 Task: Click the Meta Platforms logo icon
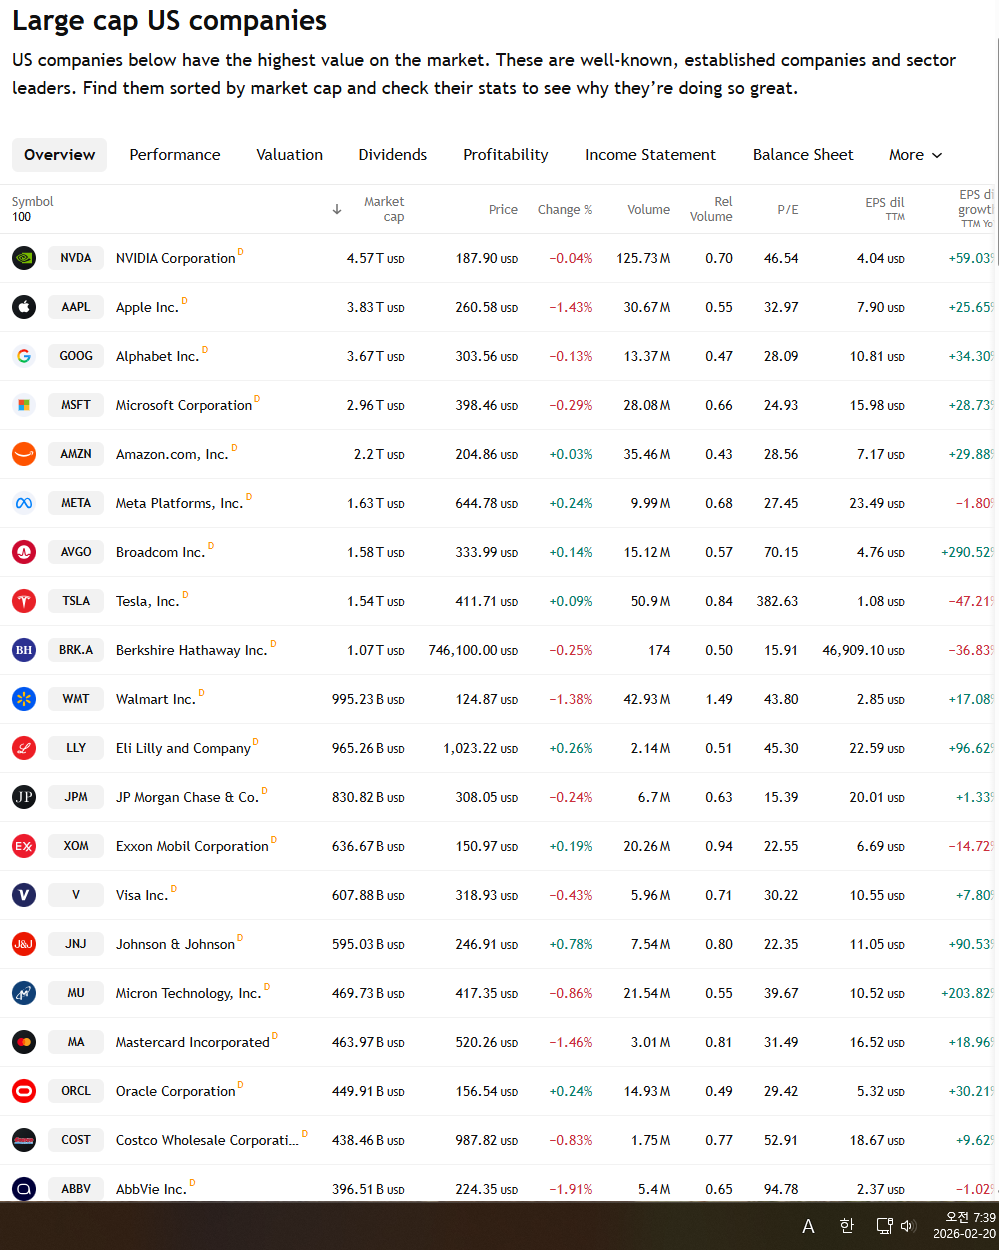coord(24,503)
